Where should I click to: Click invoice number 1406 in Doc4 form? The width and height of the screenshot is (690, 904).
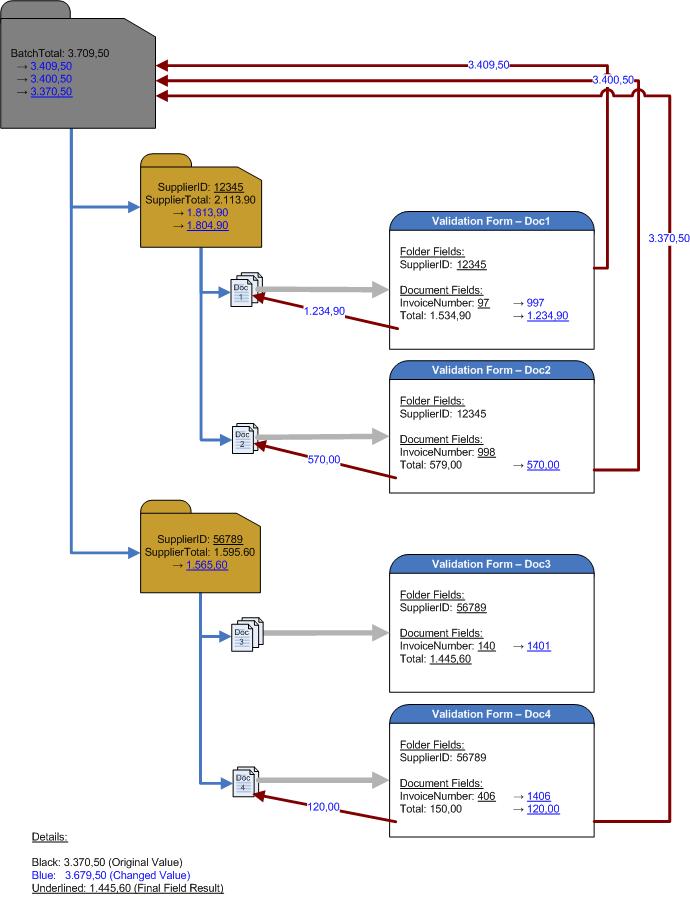point(537,795)
